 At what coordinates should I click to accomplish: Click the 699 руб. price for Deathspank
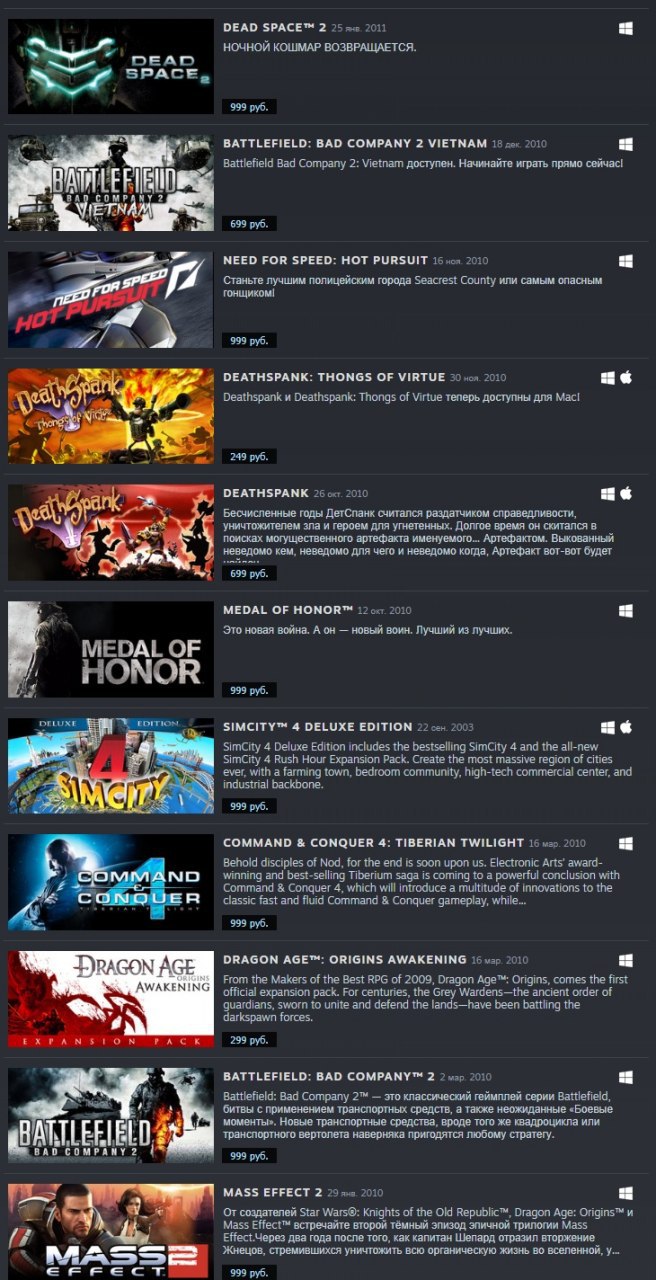tap(249, 574)
